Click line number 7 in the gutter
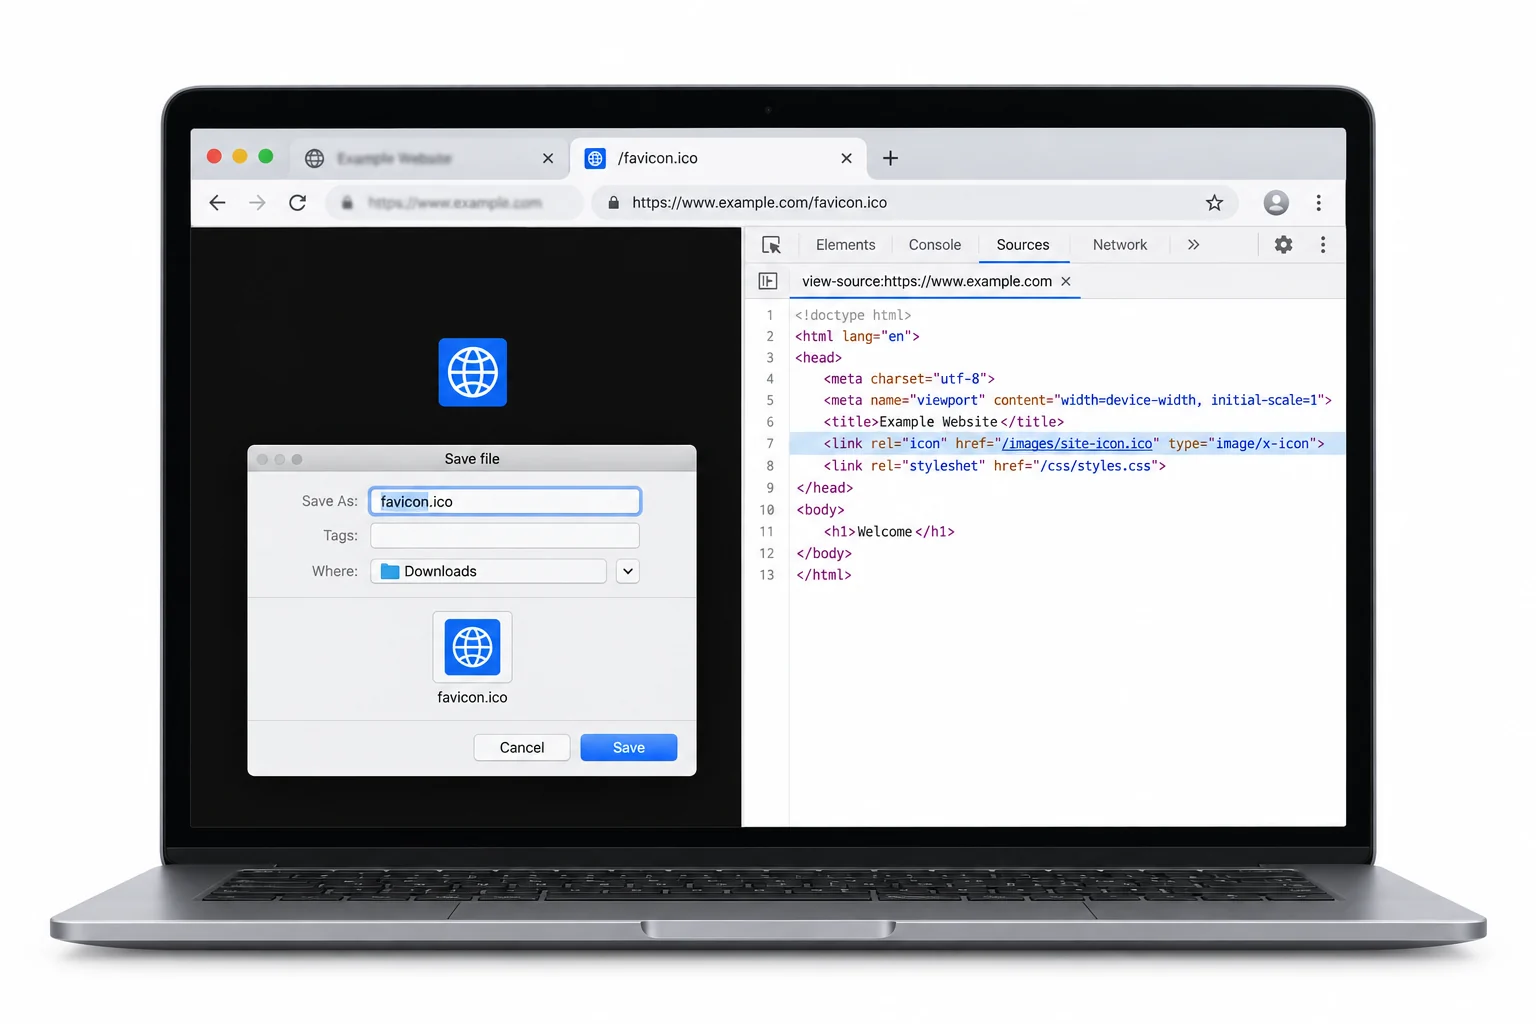 click(x=770, y=444)
